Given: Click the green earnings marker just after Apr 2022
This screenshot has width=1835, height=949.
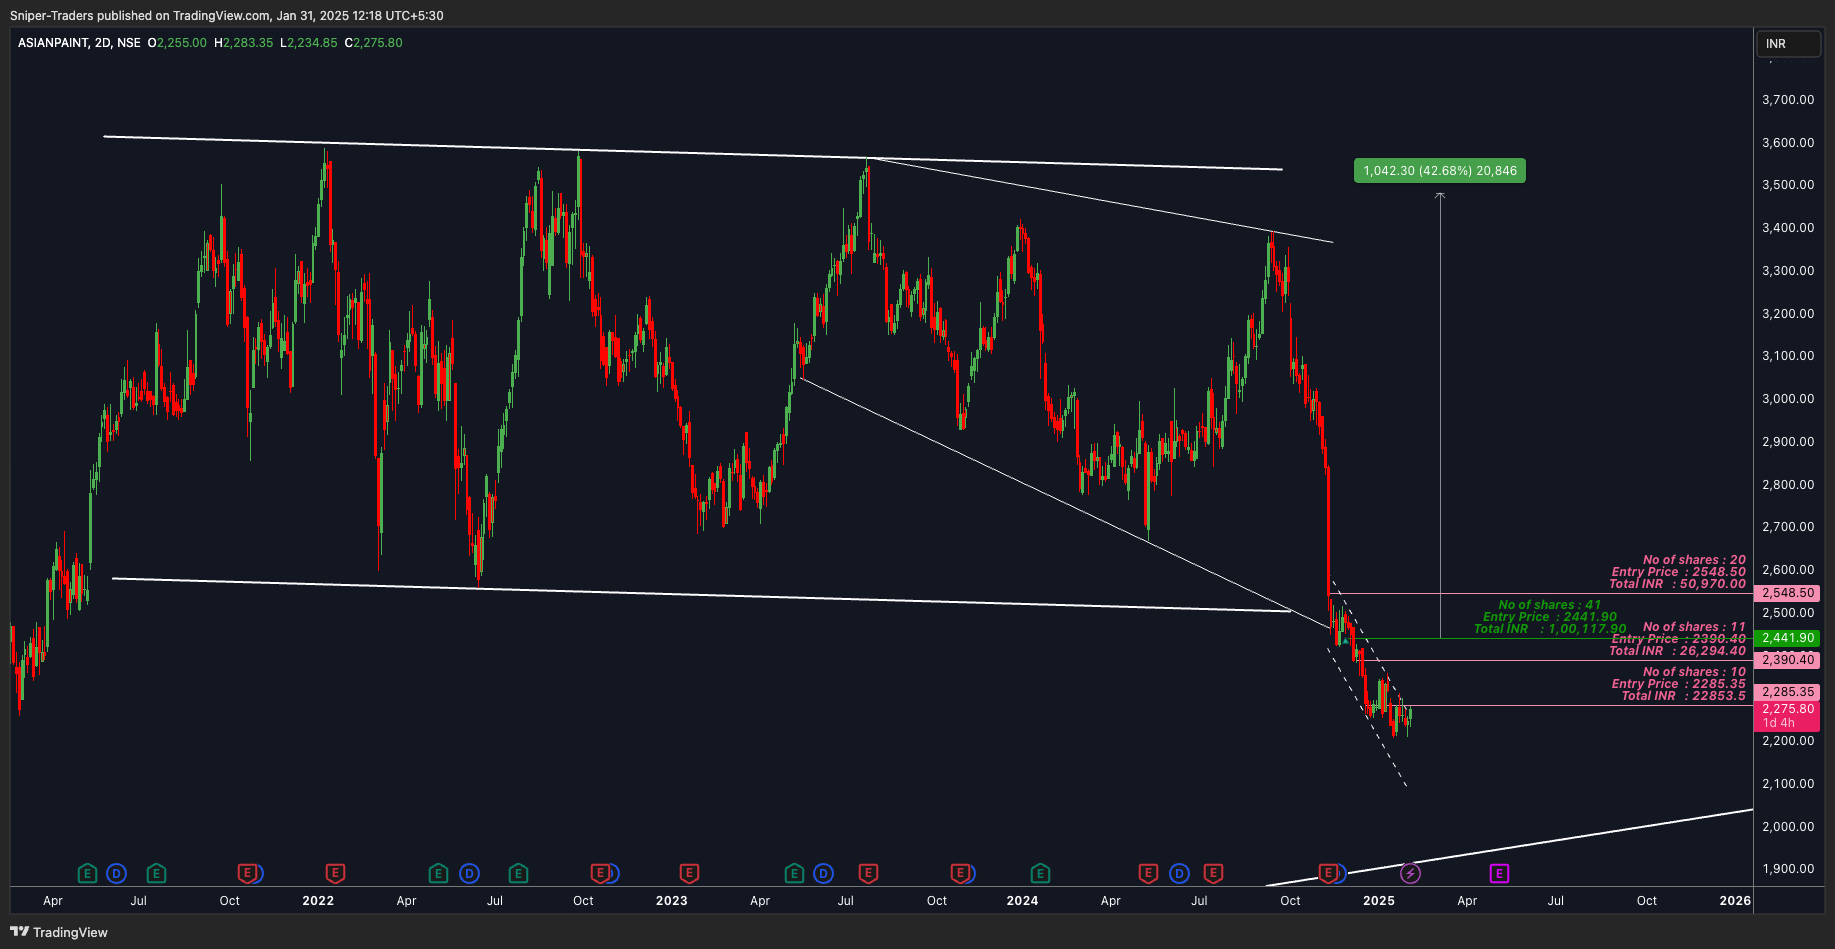Looking at the screenshot, I should pos(438,873).
